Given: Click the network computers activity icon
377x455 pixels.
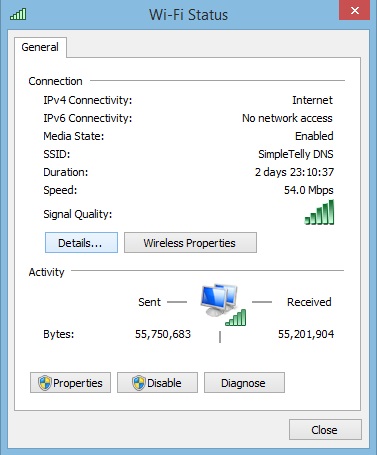Looking at the screenshot, I should (x=219, y=300).
